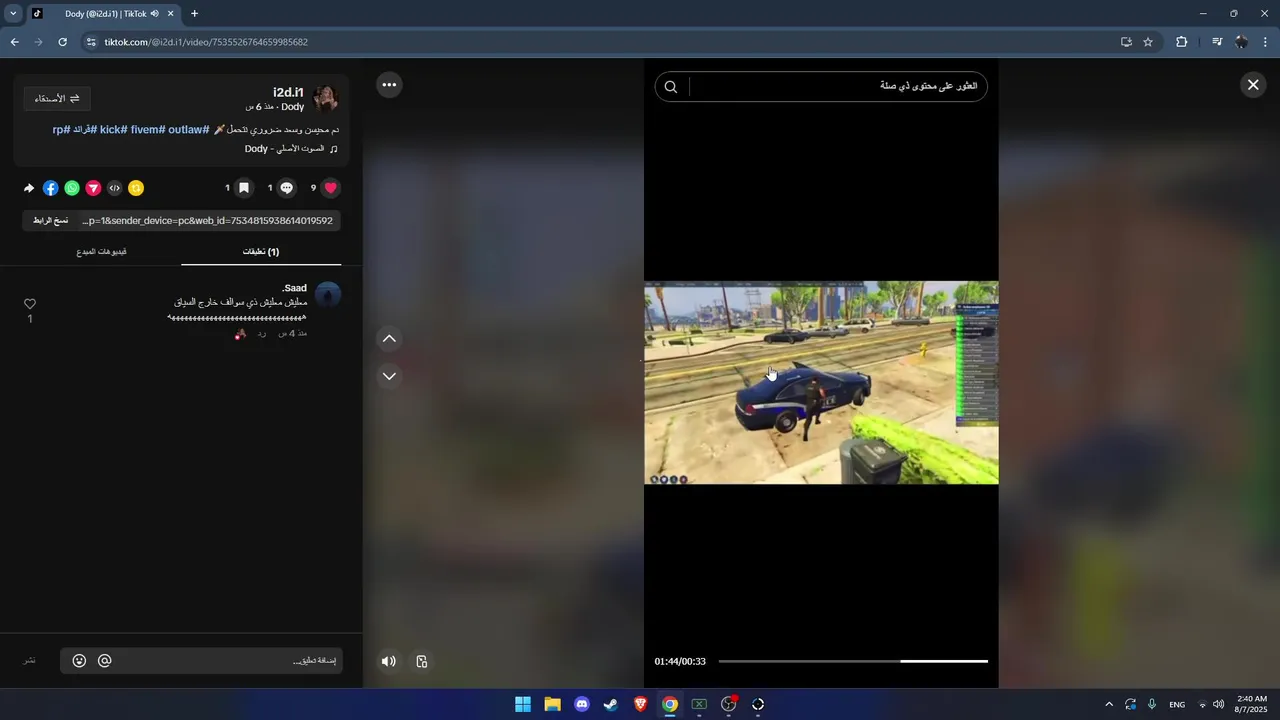Open the Saad. commenter name
The width and height of the screenshot is (1280, 720).
pyautogui.click(x=295, y=288)
